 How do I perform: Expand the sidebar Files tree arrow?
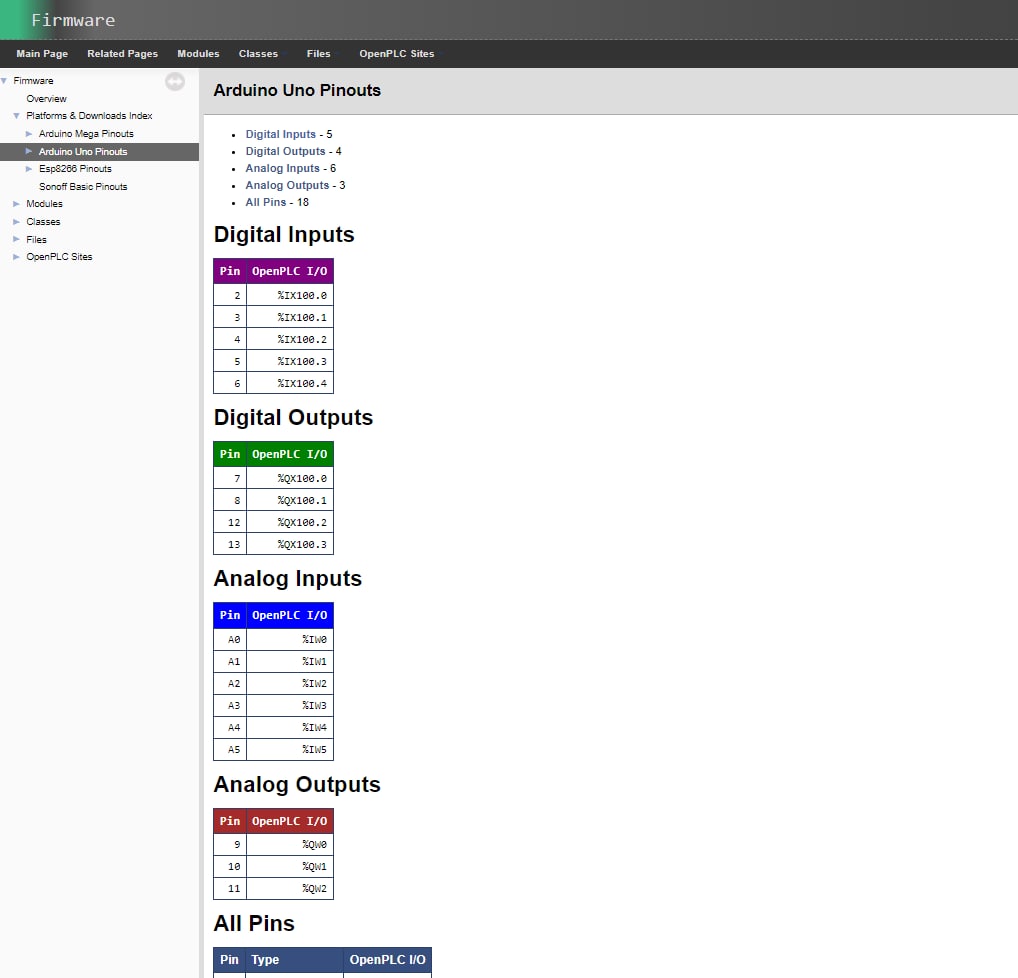coord(16,240)
